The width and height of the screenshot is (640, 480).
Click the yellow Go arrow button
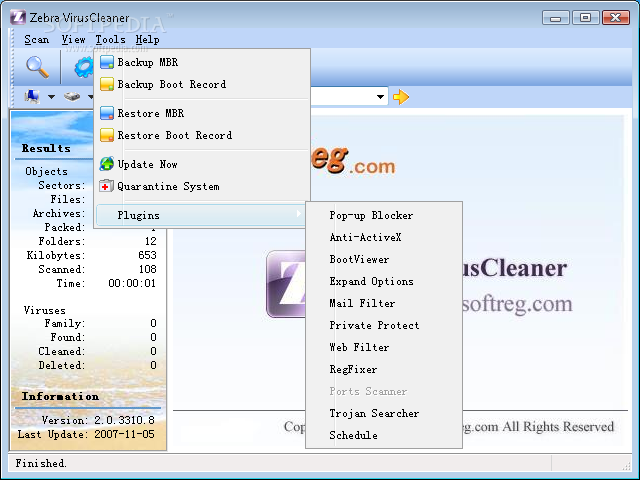401,97
